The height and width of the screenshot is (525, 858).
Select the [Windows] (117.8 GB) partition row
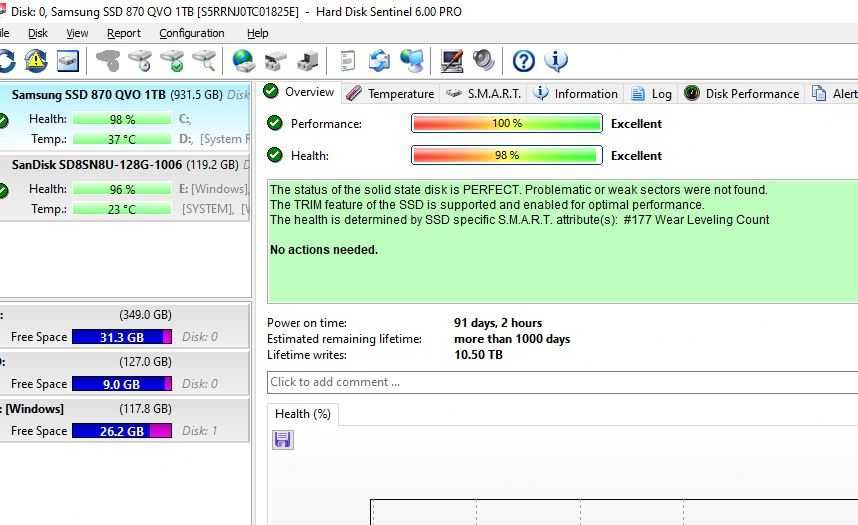(125, 420)
